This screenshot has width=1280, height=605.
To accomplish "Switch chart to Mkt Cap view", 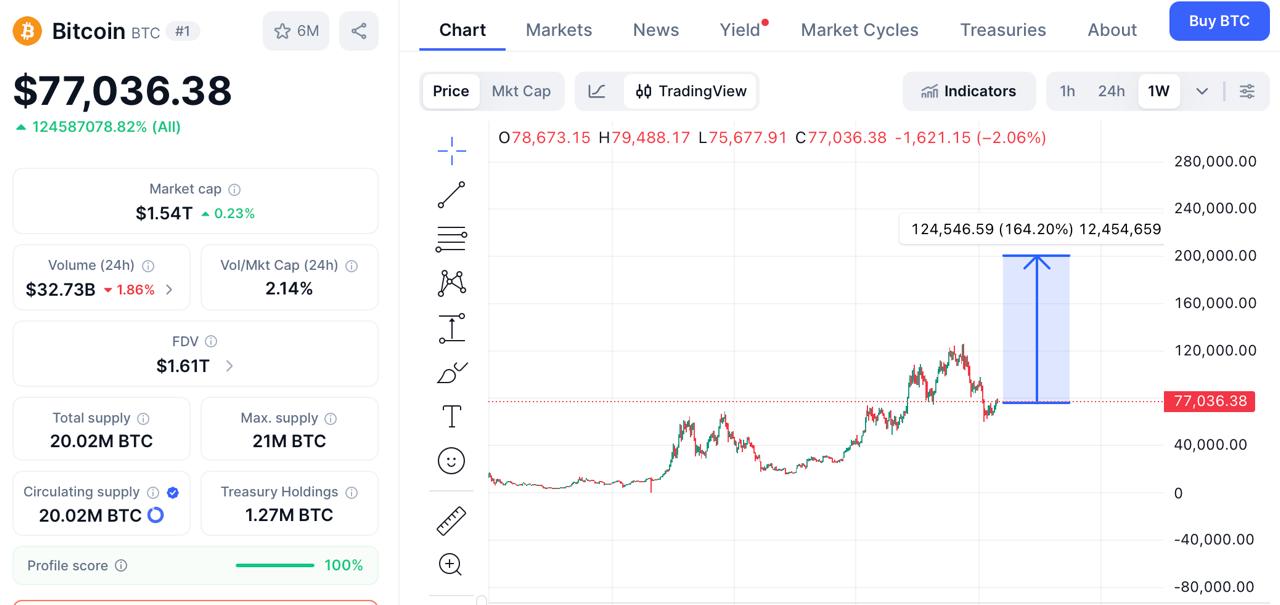I will point(521,91).
